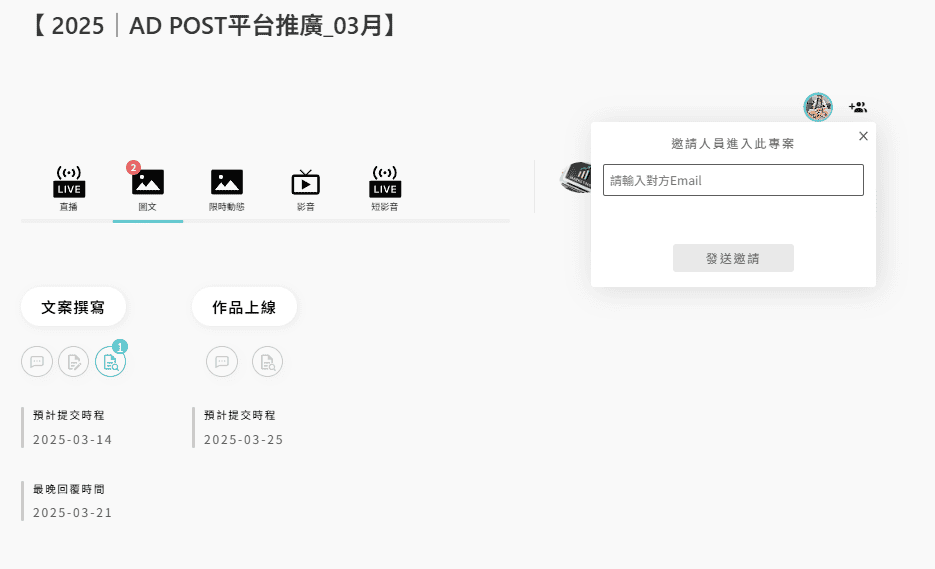Click the add member icon
The image size is (935, 569).
[x=858, y=107]
